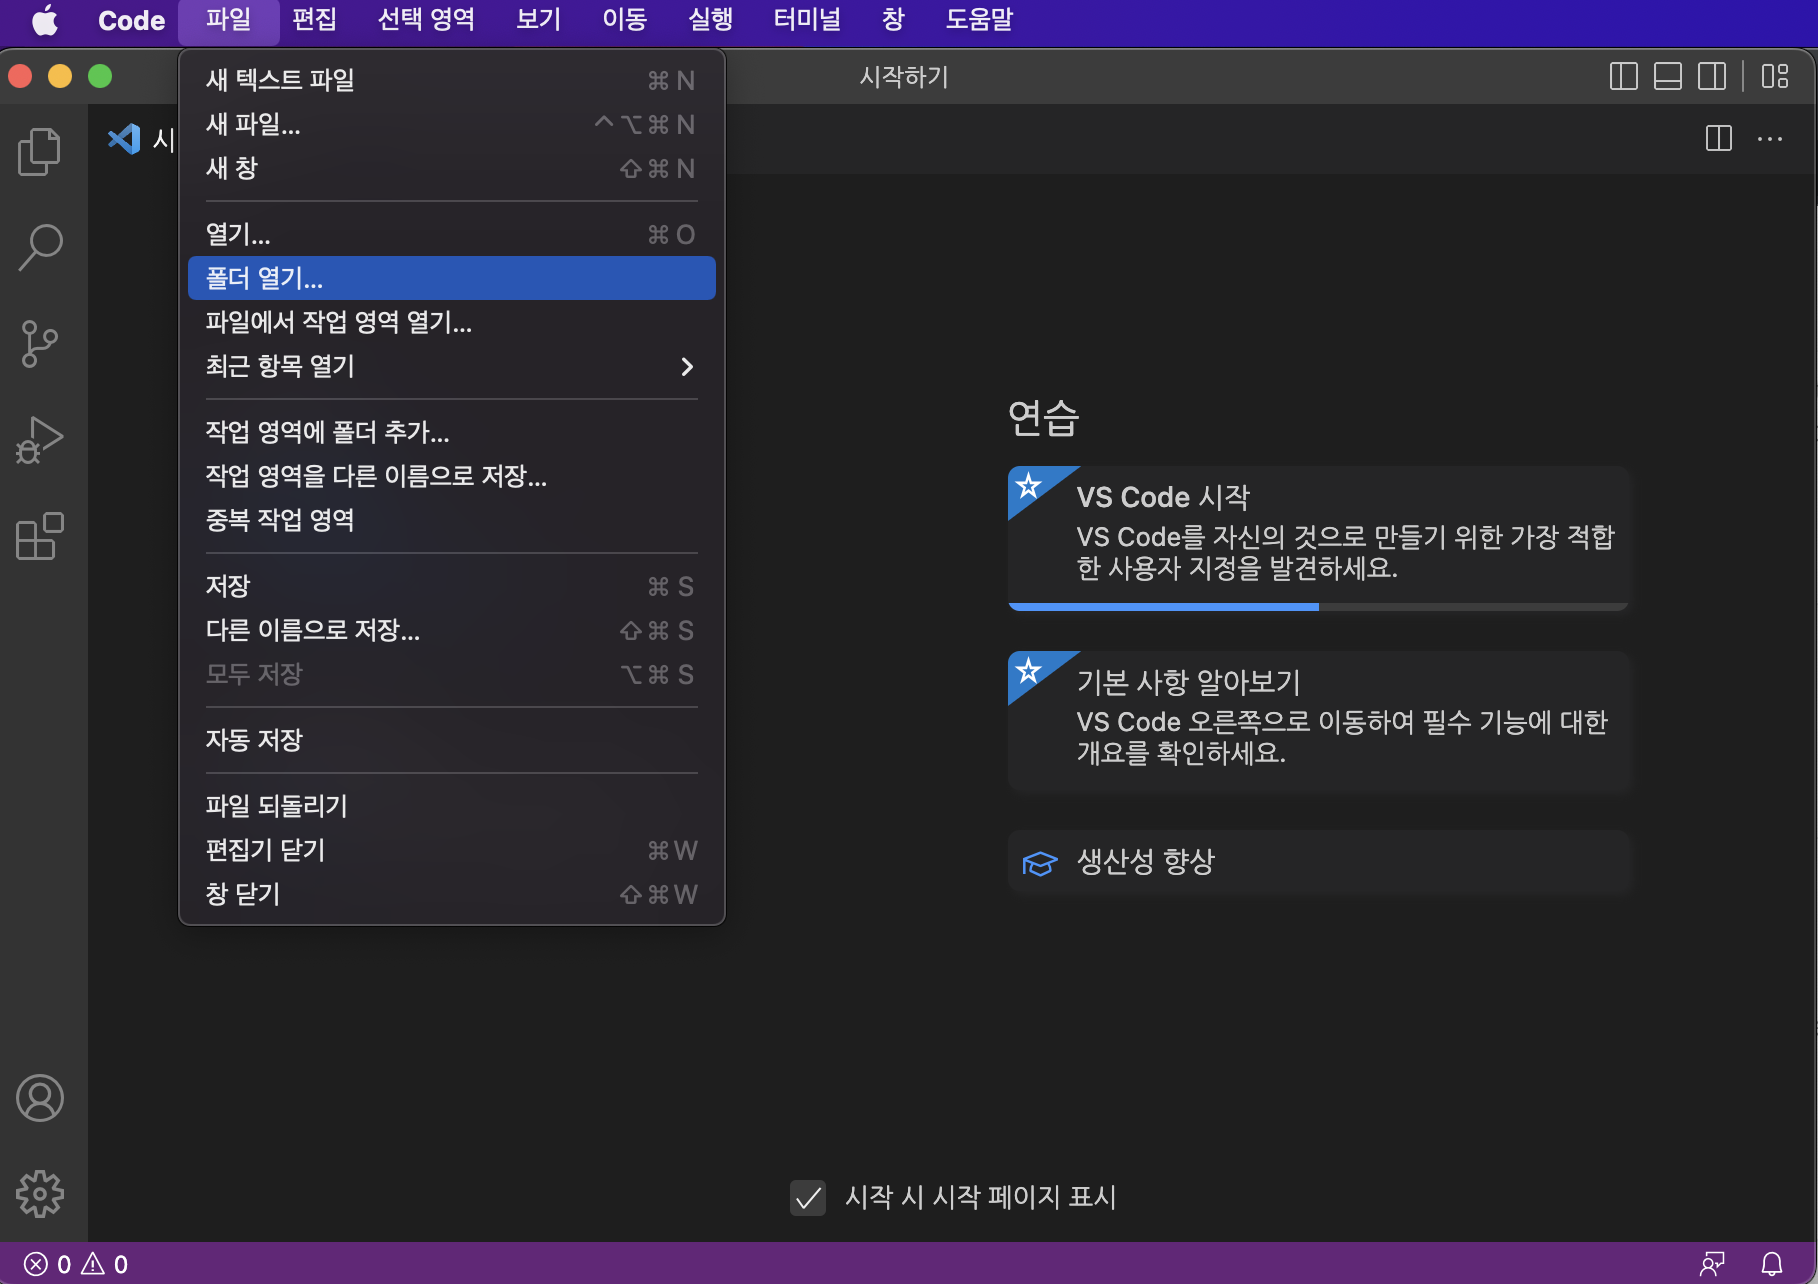Open the 이동 menu
The width and height of the screenshot is (1818, 1284).
(624, 20)
